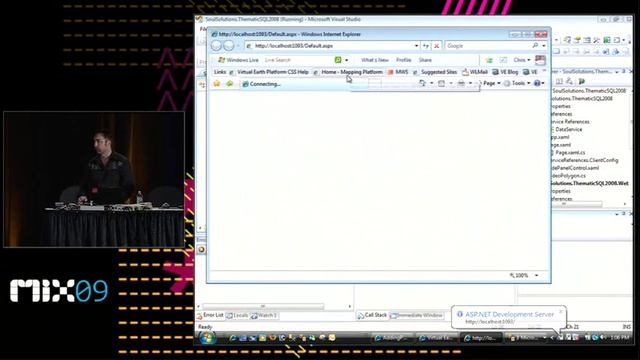The height and width of the screenshot is (360, 640).
Task: Open the Live Search options dropdown
Action: [x=347, y=60]
